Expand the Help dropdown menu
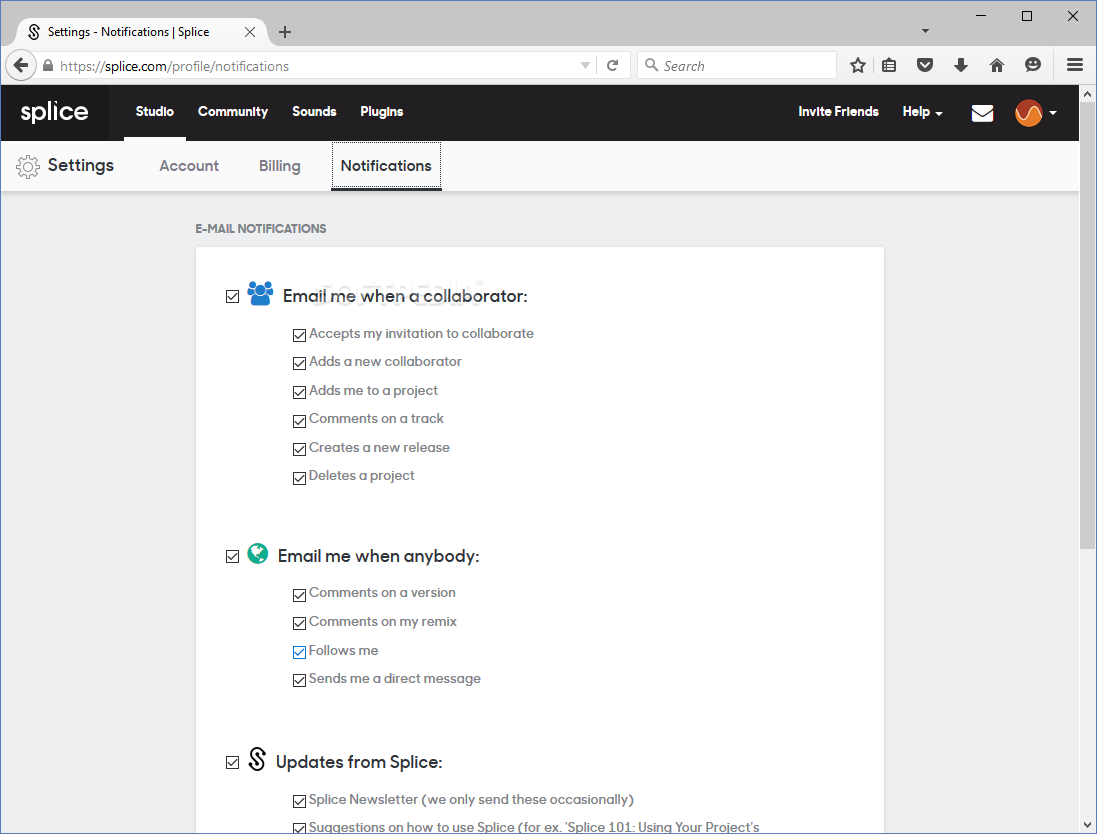The height and width of the screenshot is (834, 1097). (922, 112)
